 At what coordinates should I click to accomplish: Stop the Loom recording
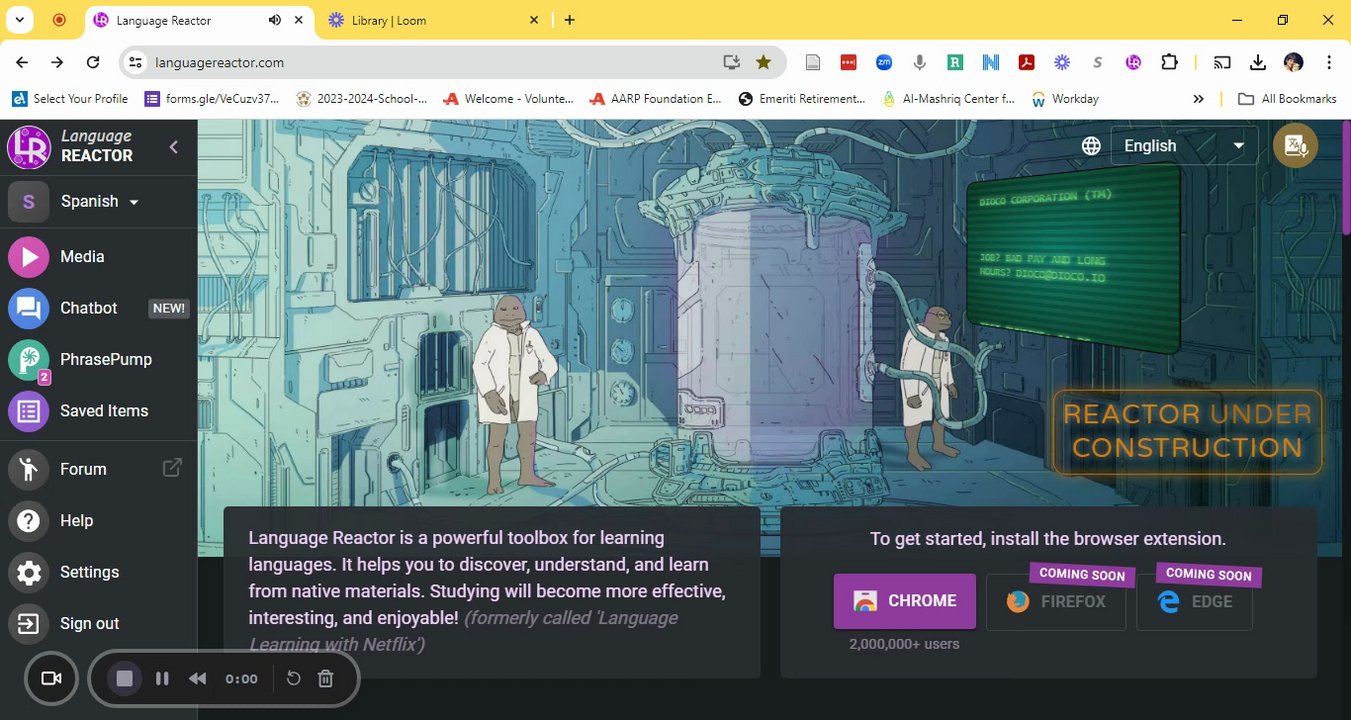click(124, 679)
